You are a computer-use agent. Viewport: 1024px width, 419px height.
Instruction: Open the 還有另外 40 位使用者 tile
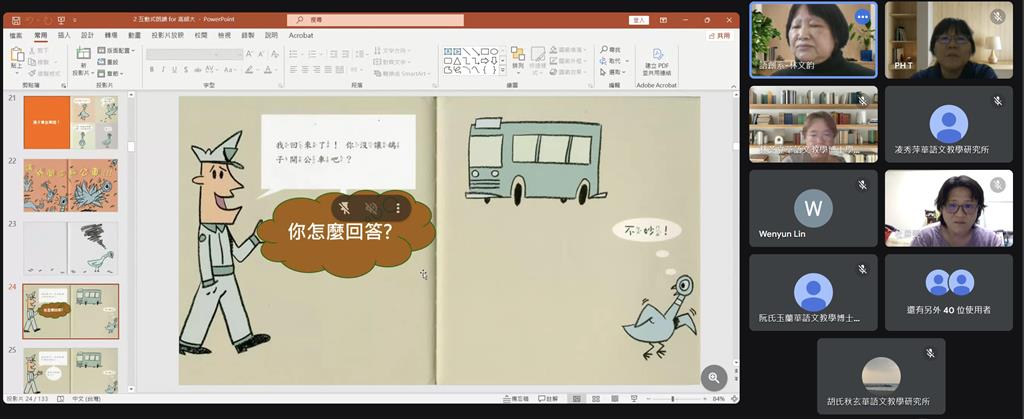pos(949,292)
